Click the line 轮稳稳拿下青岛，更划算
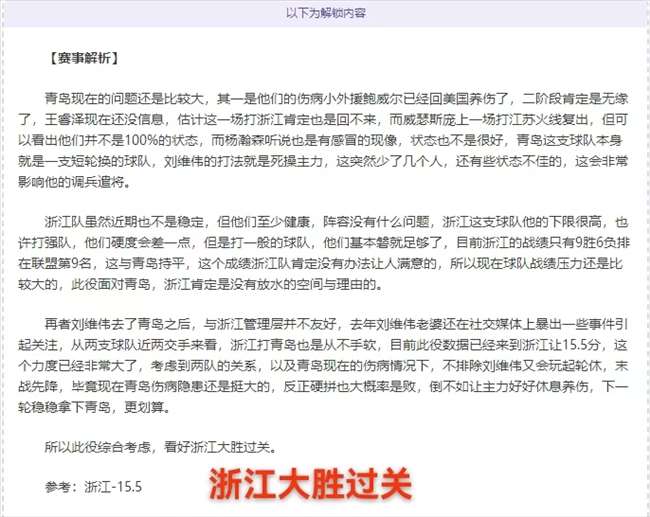Image resolution: width=650 pixels, height=517 pixels. click(x=94, y=407)
